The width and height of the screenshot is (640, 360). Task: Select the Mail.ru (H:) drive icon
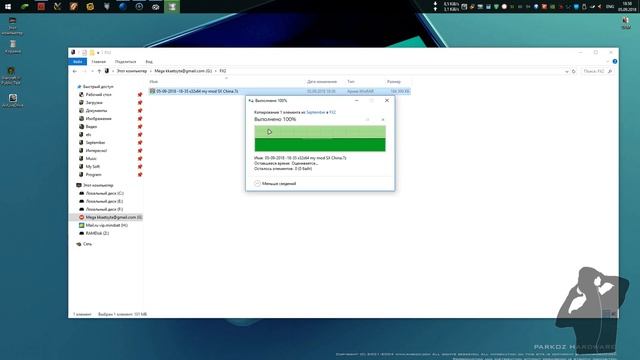[x=82, y=225]
